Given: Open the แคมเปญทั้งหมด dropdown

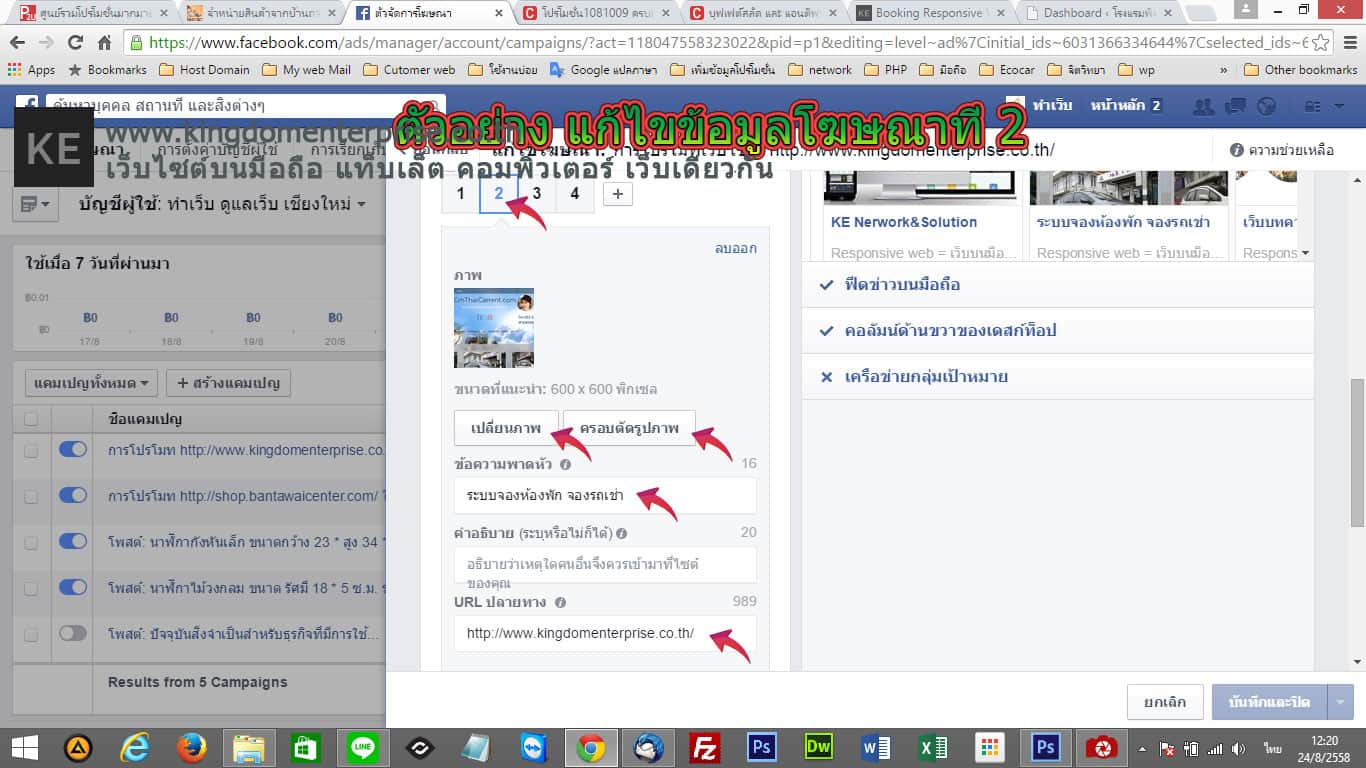Looking at the screenshot, I should [x=90, y=382].
